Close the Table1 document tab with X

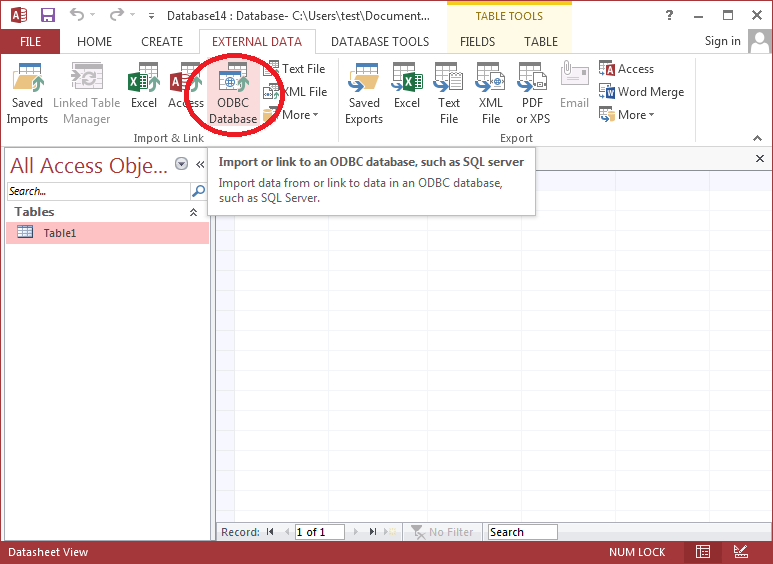click(760, 158)
